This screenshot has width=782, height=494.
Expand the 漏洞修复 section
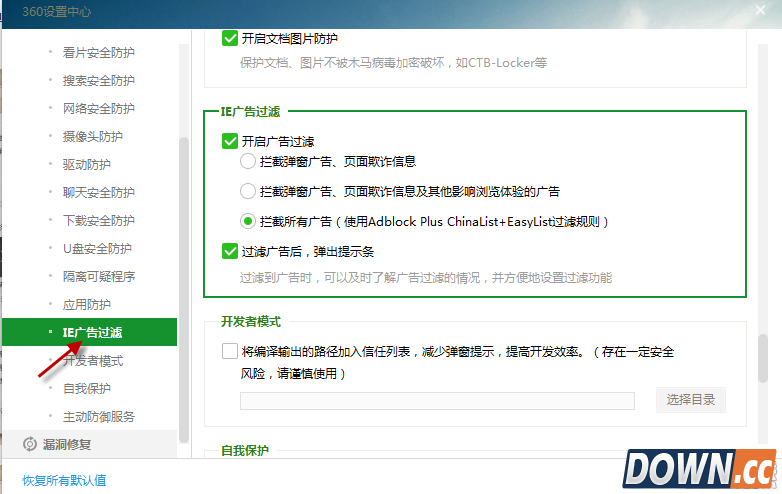coord(76,444)
